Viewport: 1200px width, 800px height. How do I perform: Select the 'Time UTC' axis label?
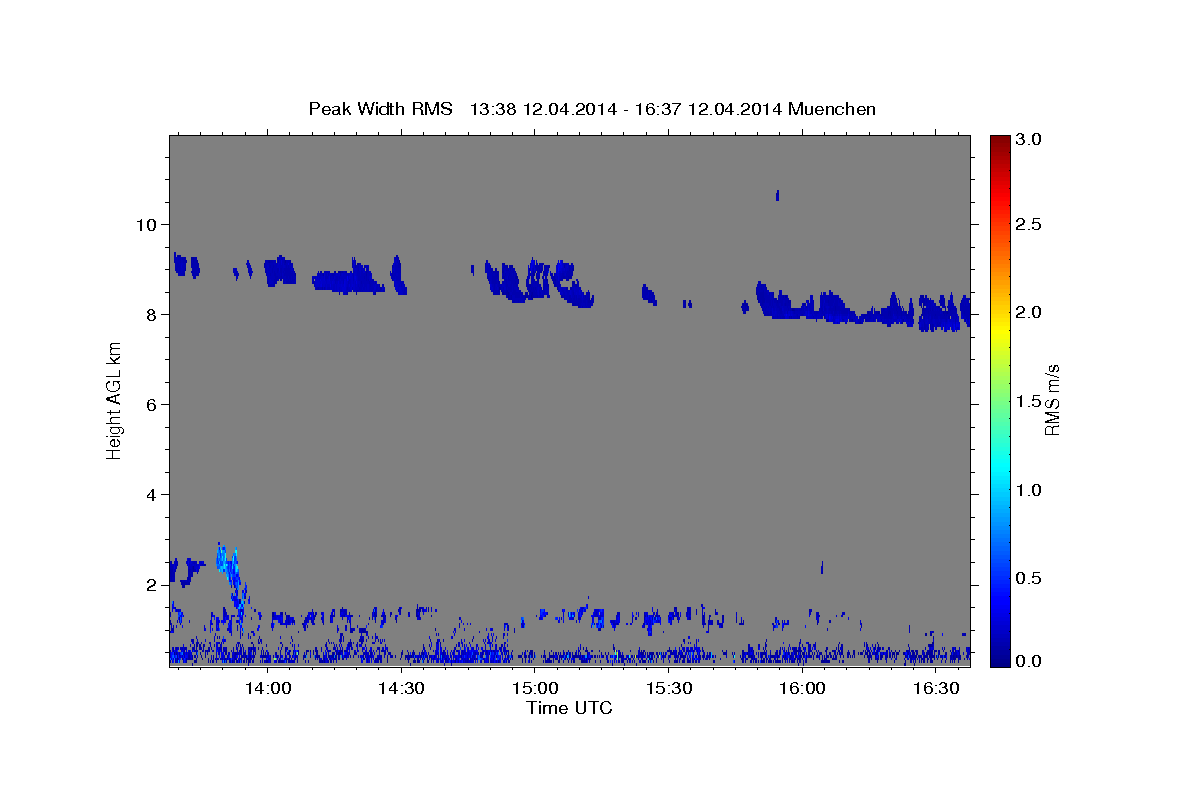pos(569,708)
